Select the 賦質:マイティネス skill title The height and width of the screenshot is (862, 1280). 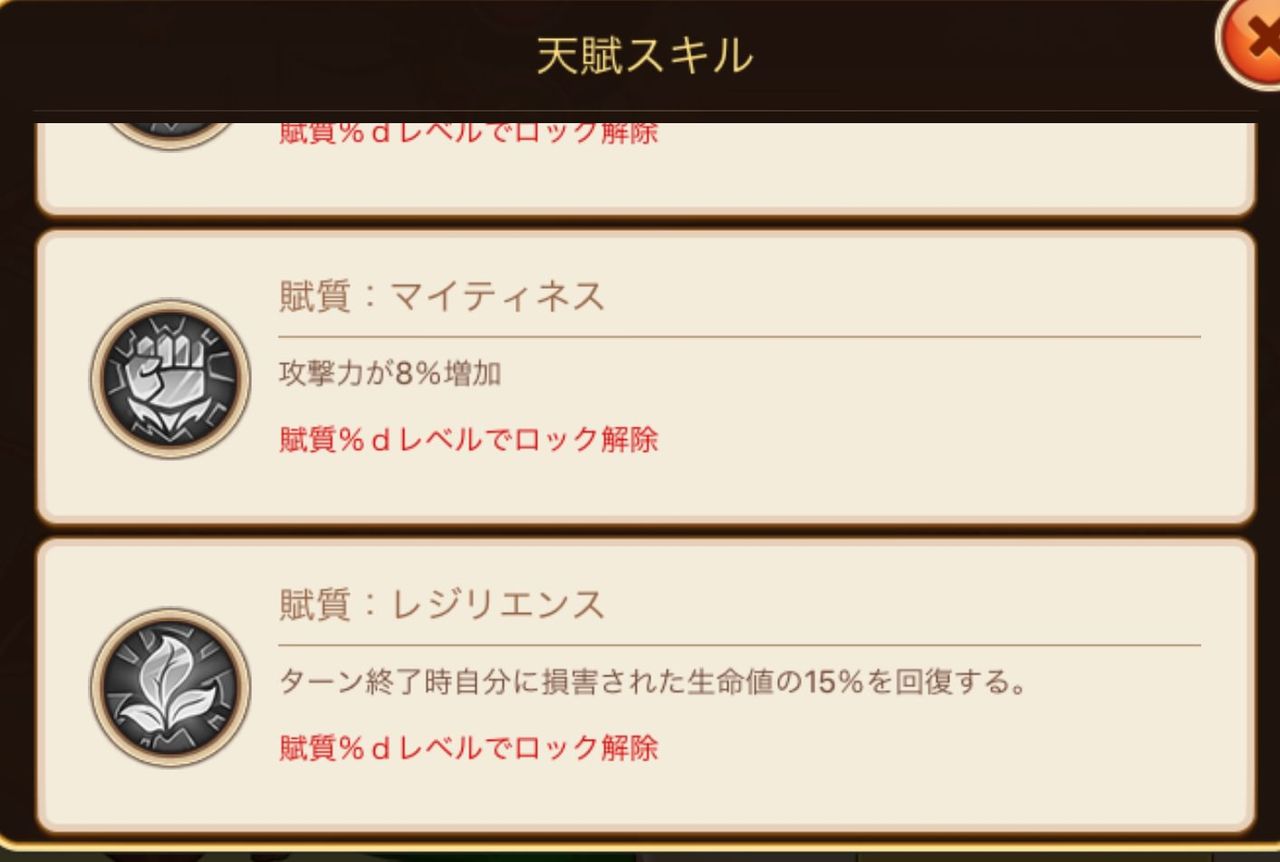coord(442,297)
